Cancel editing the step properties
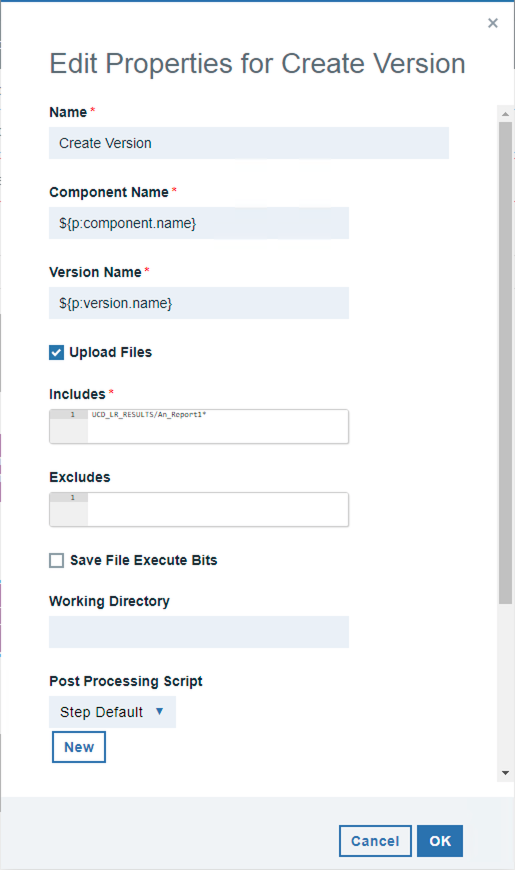Screen dimensions: 515x870 click(375, 841)
